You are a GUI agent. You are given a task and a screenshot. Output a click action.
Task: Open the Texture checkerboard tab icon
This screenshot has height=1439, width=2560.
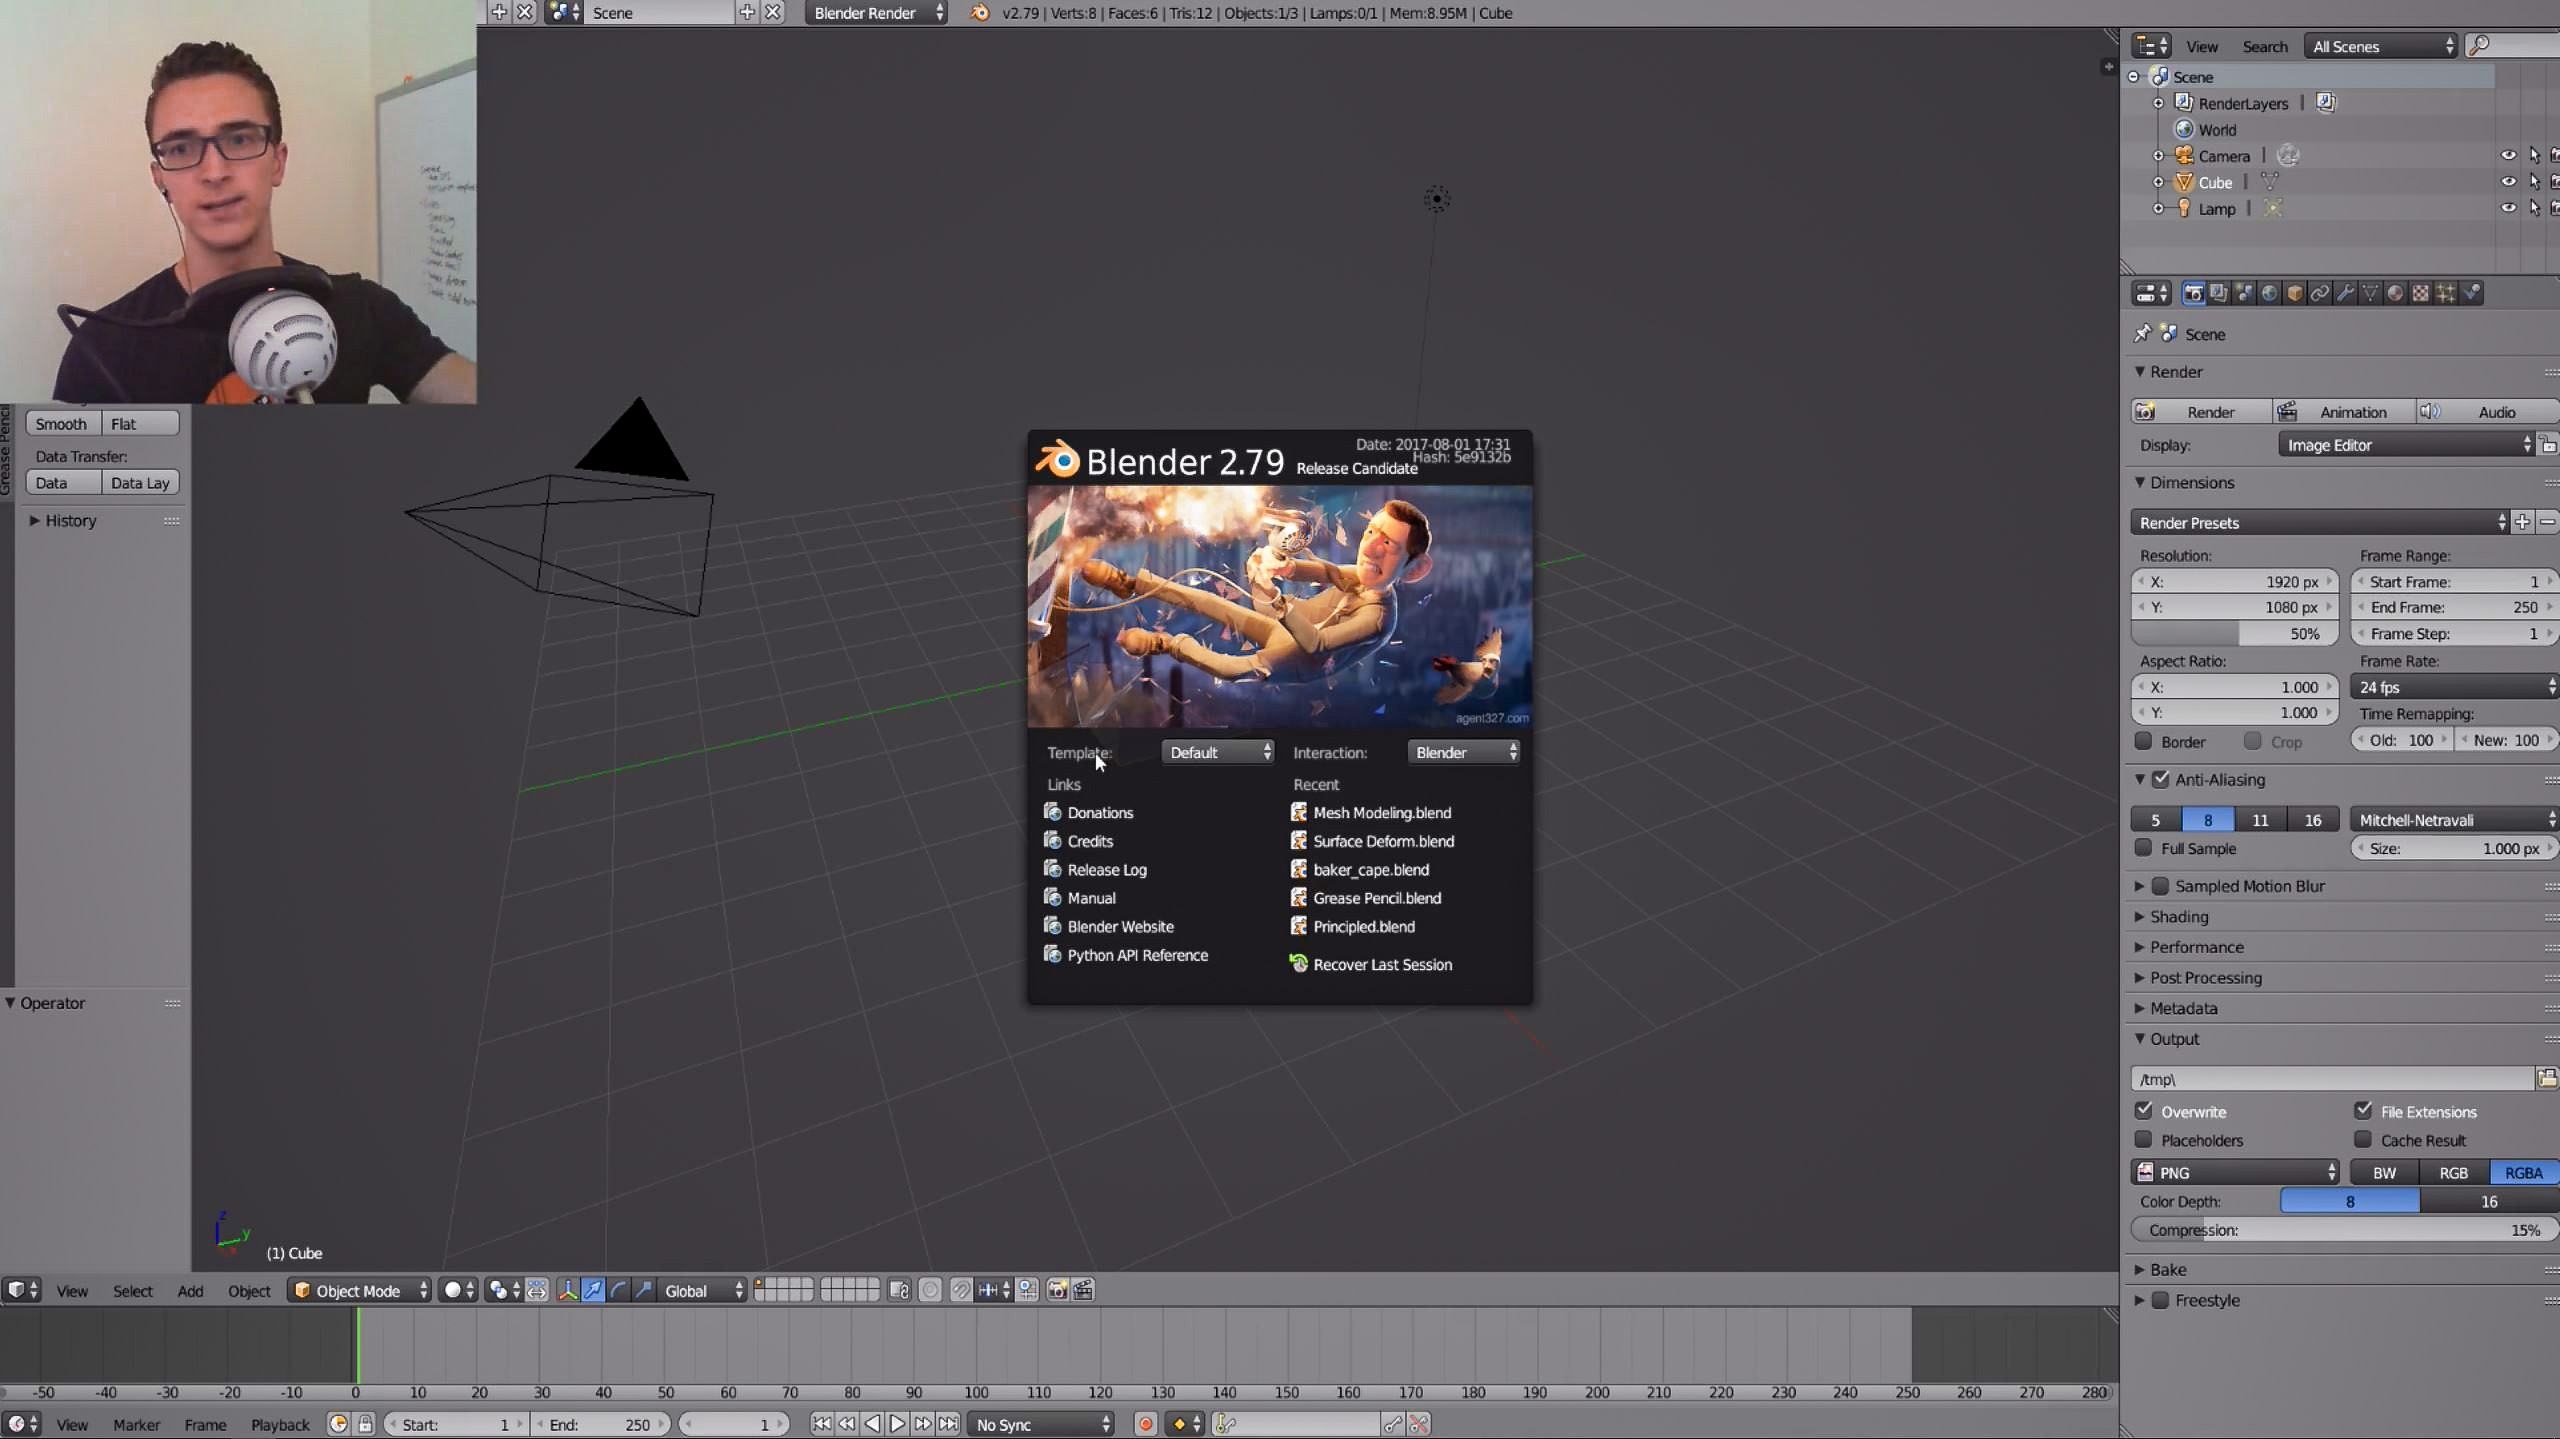click(2420, 293)
